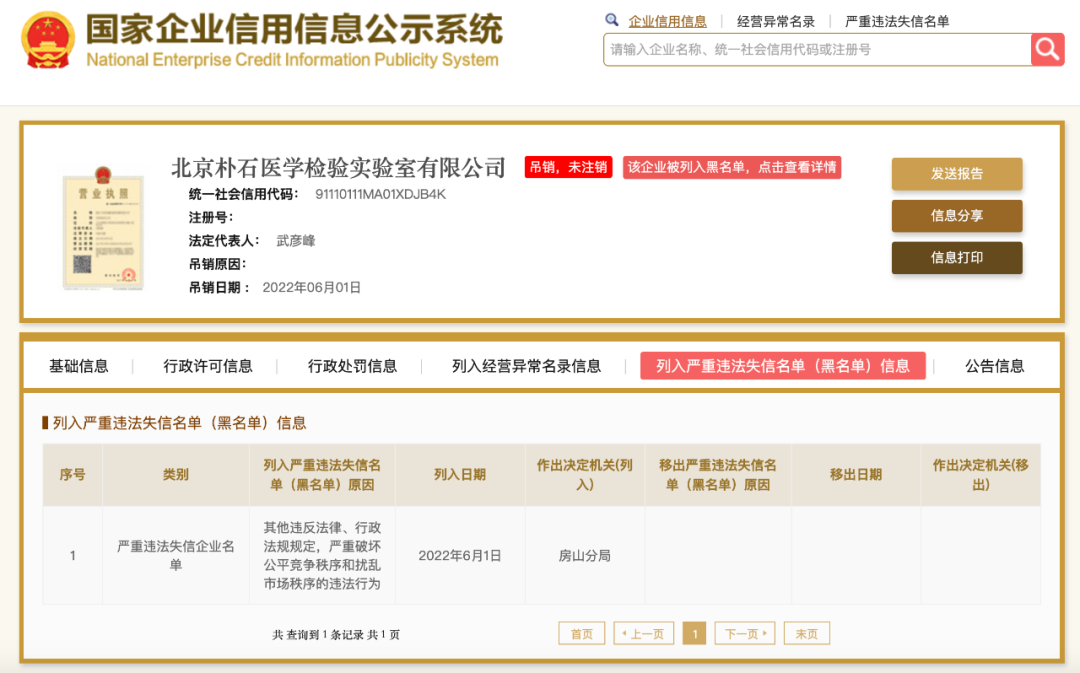This screenshot has height=673, width=1080.
Task: Switch to the 行政许可信息 tab
Action: (207, 366)
